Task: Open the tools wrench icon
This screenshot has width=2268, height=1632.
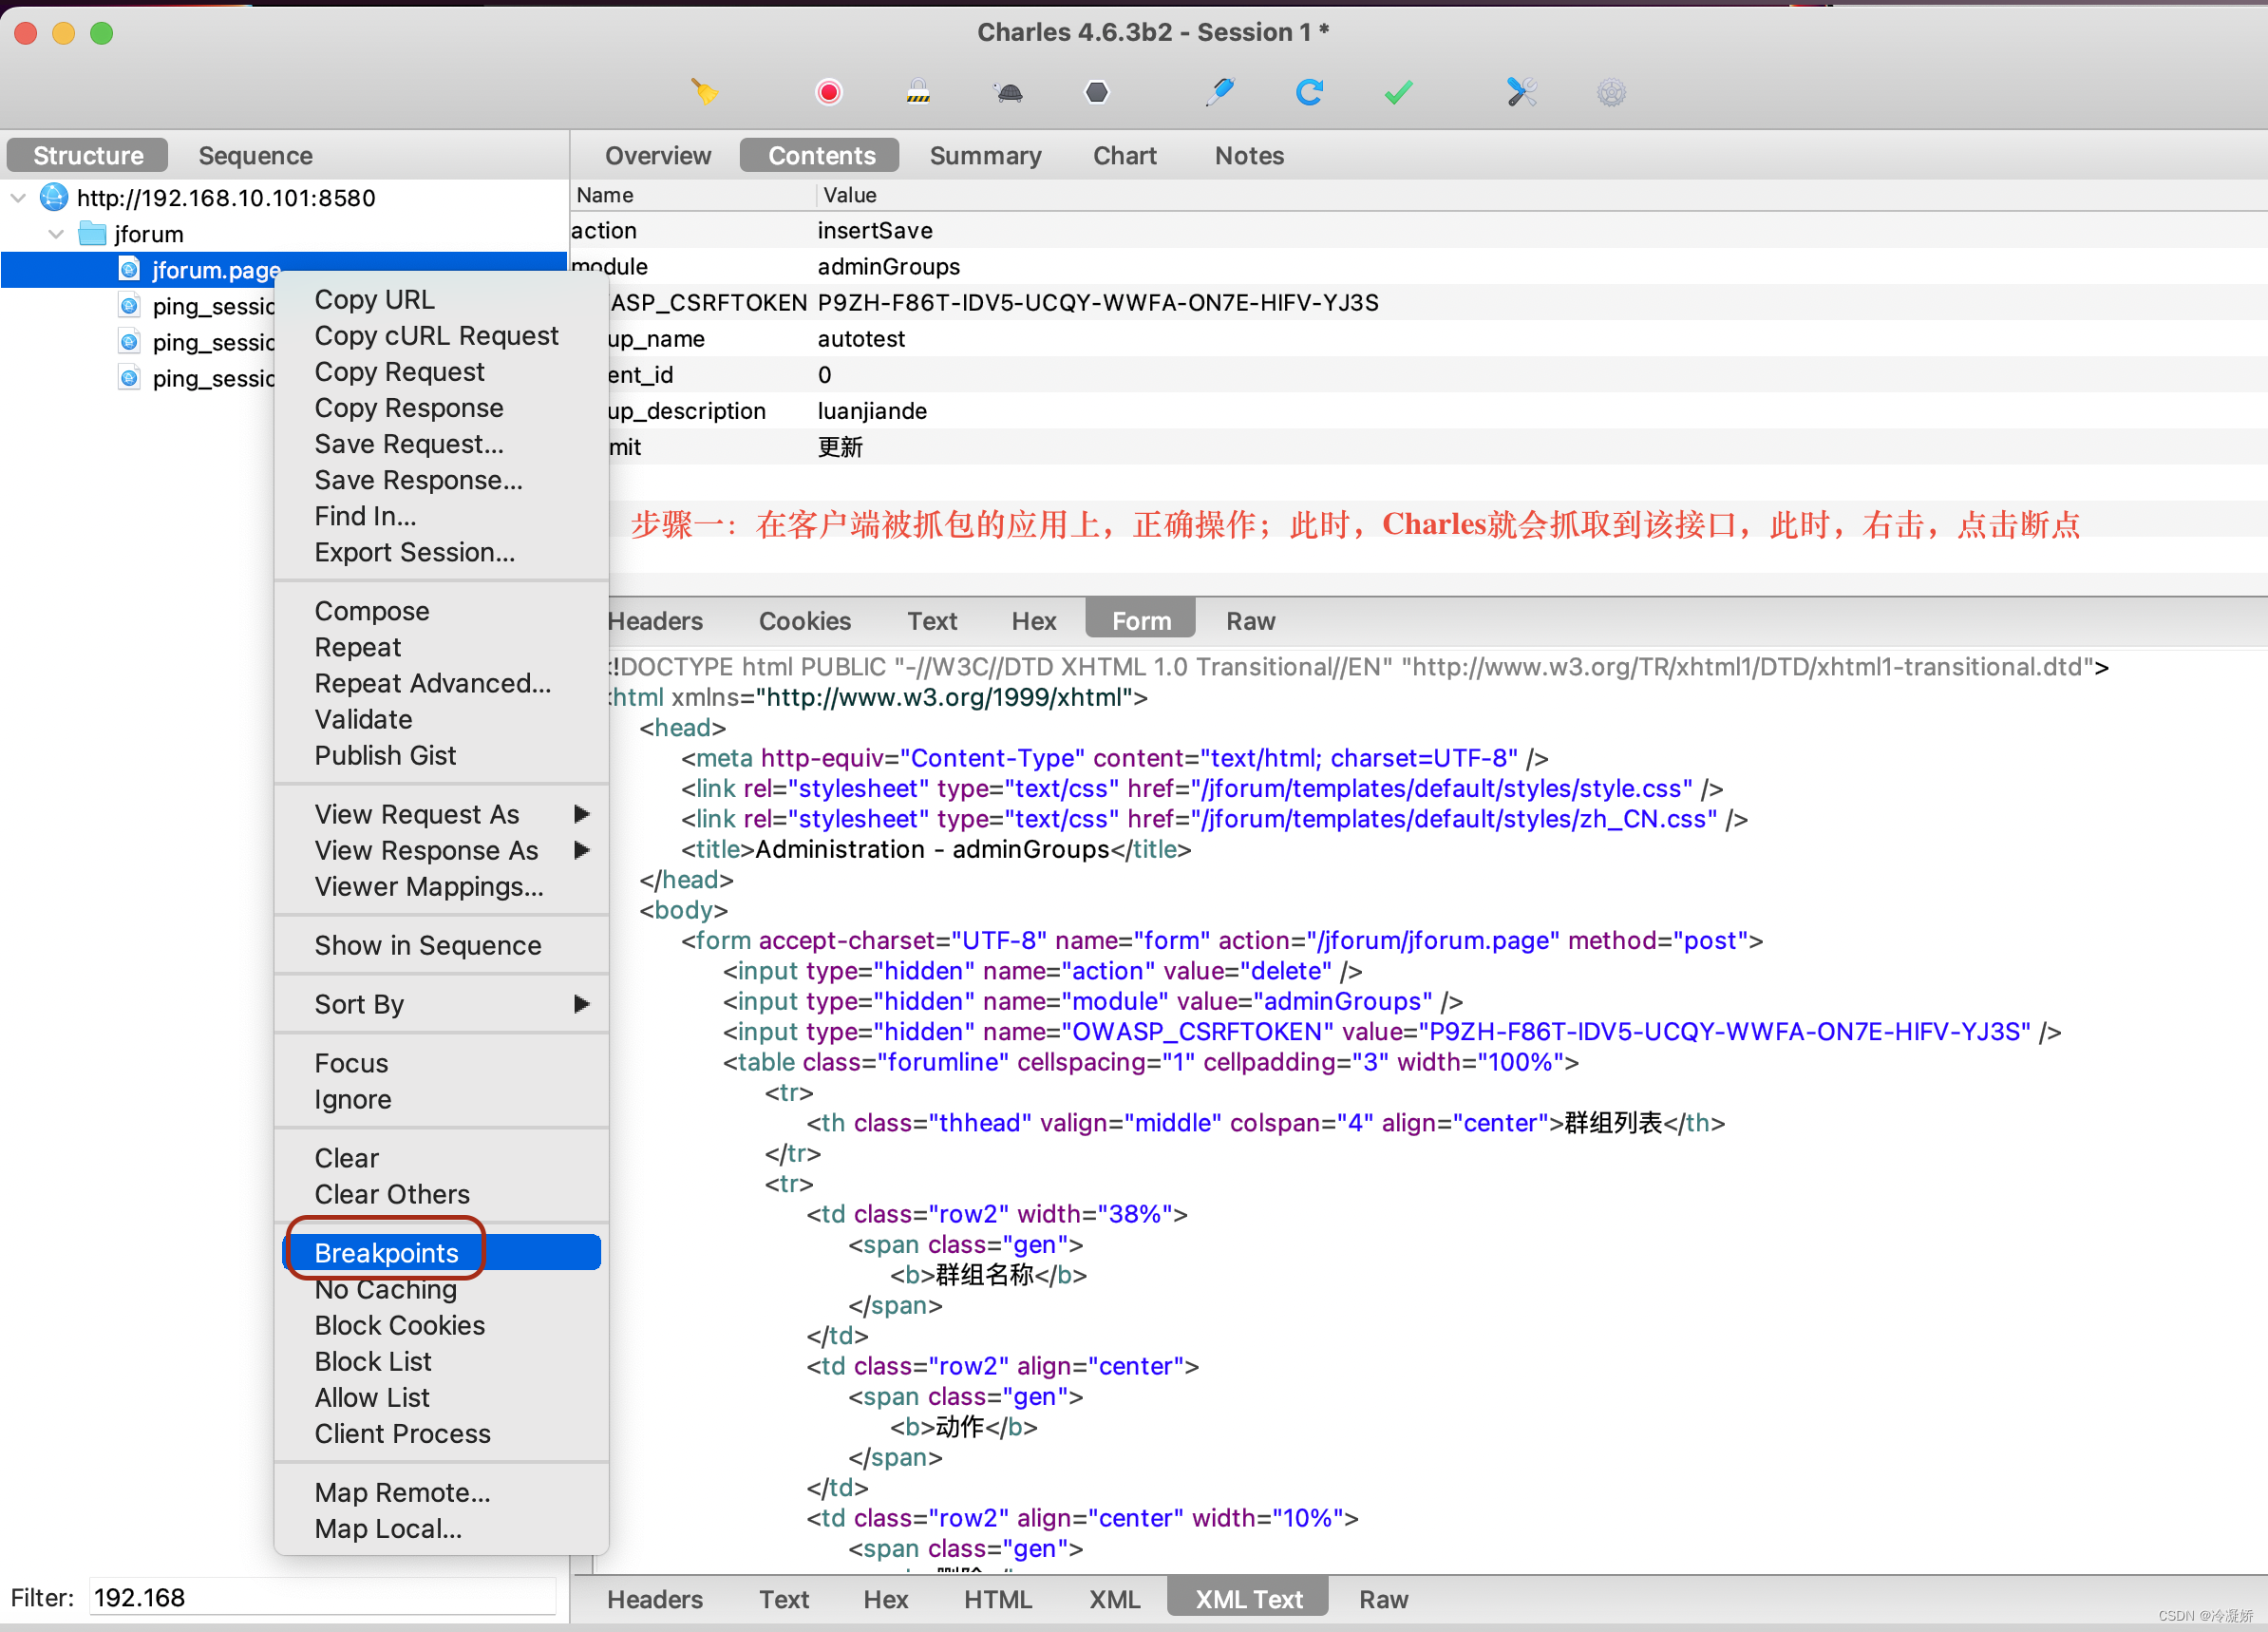Action: [x=1521, y=93]
